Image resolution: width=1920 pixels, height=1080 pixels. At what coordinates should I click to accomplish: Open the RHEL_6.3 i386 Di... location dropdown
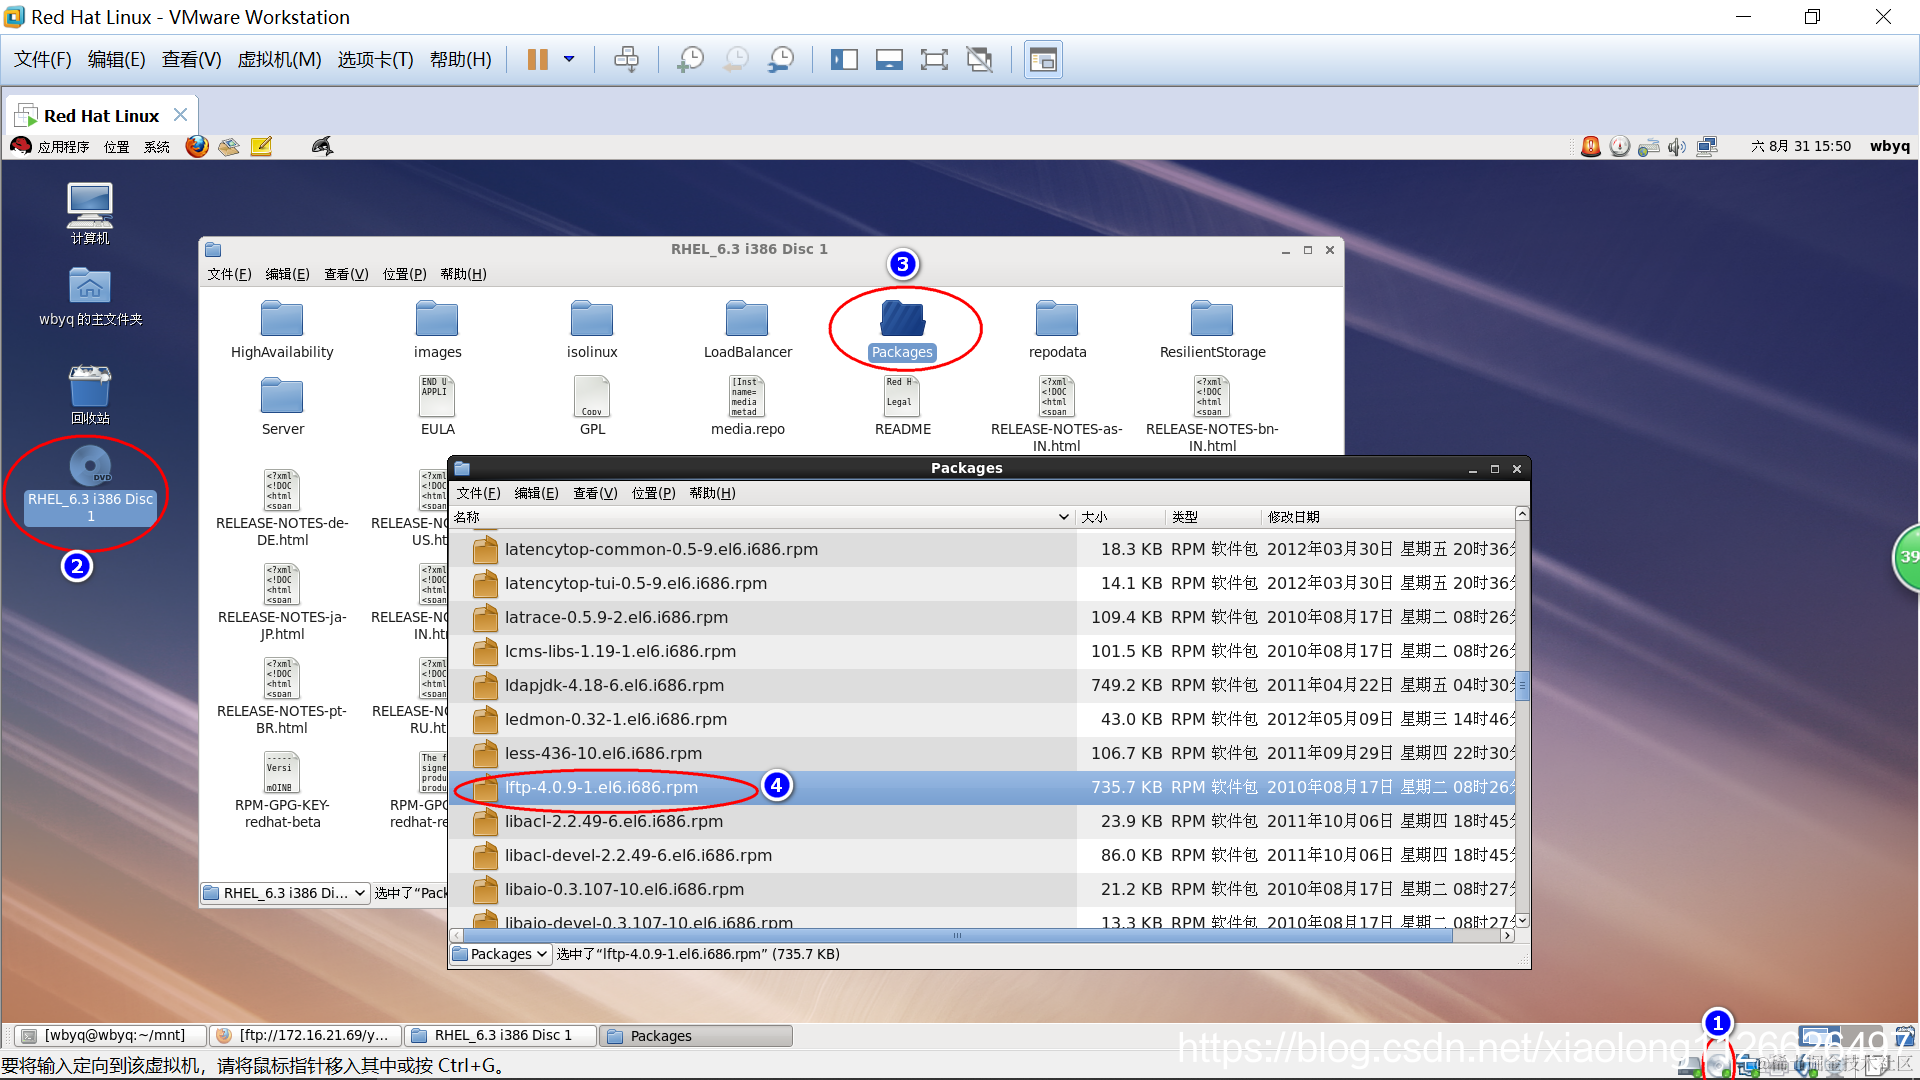coord(285,893)
